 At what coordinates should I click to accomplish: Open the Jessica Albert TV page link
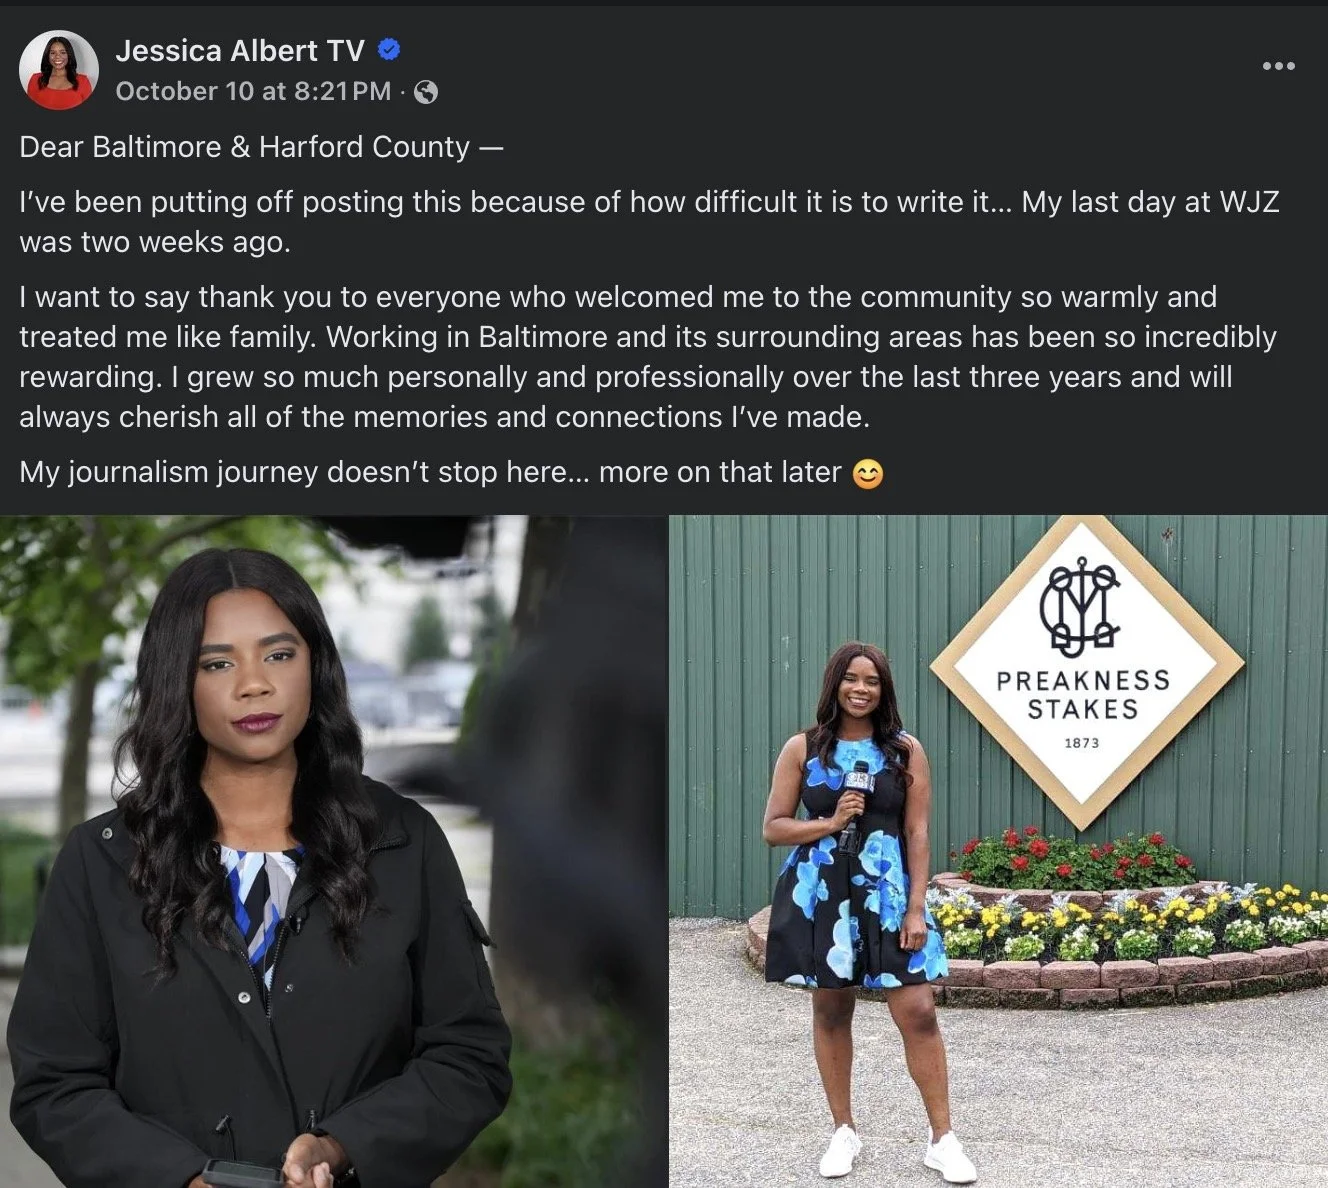pyautogui.click(x=240, y=50)
